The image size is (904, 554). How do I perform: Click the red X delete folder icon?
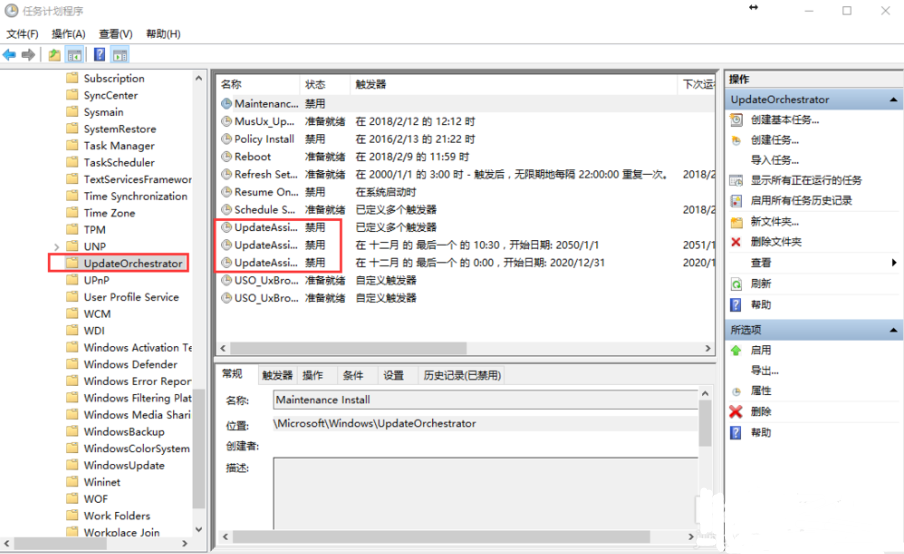(736, 242)
